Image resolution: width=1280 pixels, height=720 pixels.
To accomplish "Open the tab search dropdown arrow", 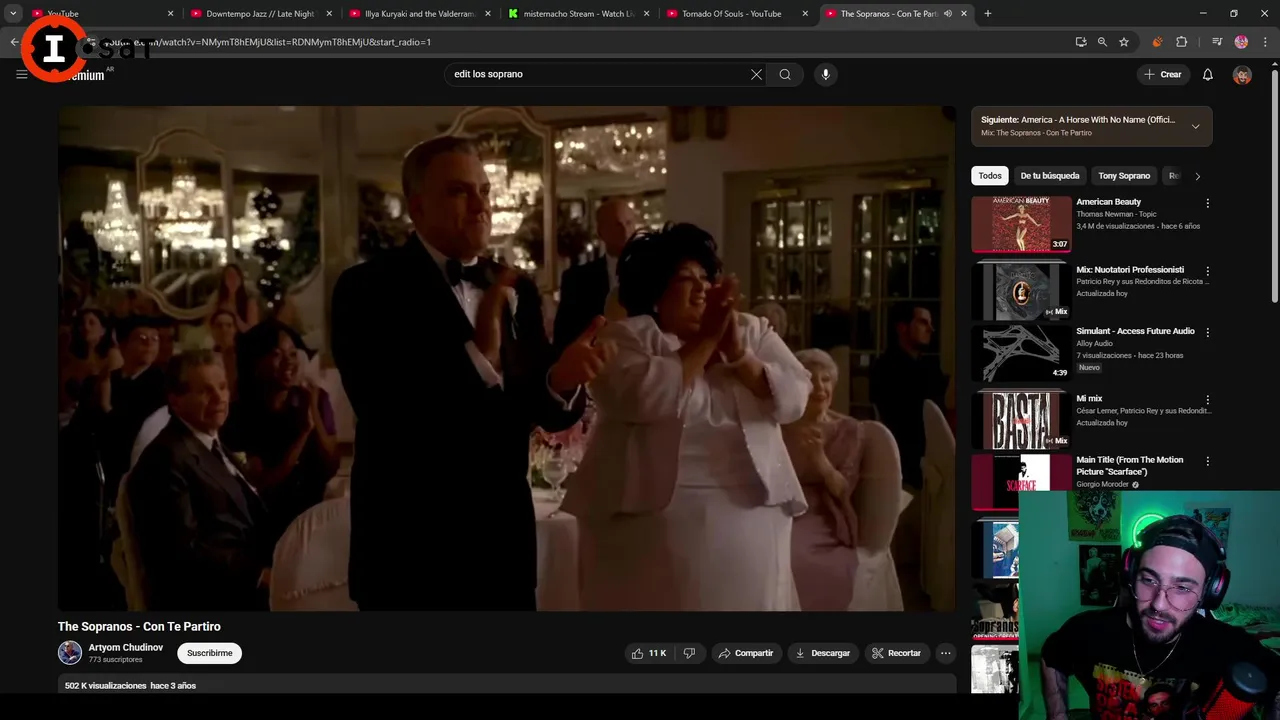I will pos(13,14).
